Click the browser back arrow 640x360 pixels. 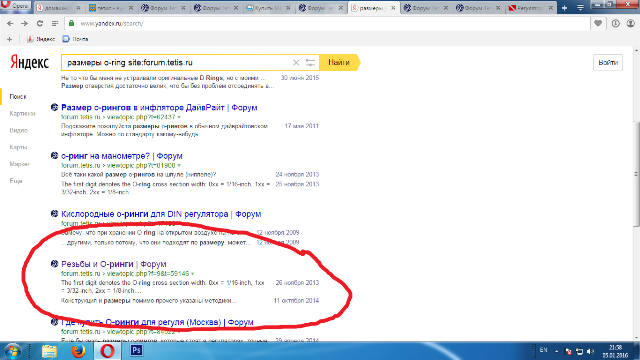pos(10,24)
